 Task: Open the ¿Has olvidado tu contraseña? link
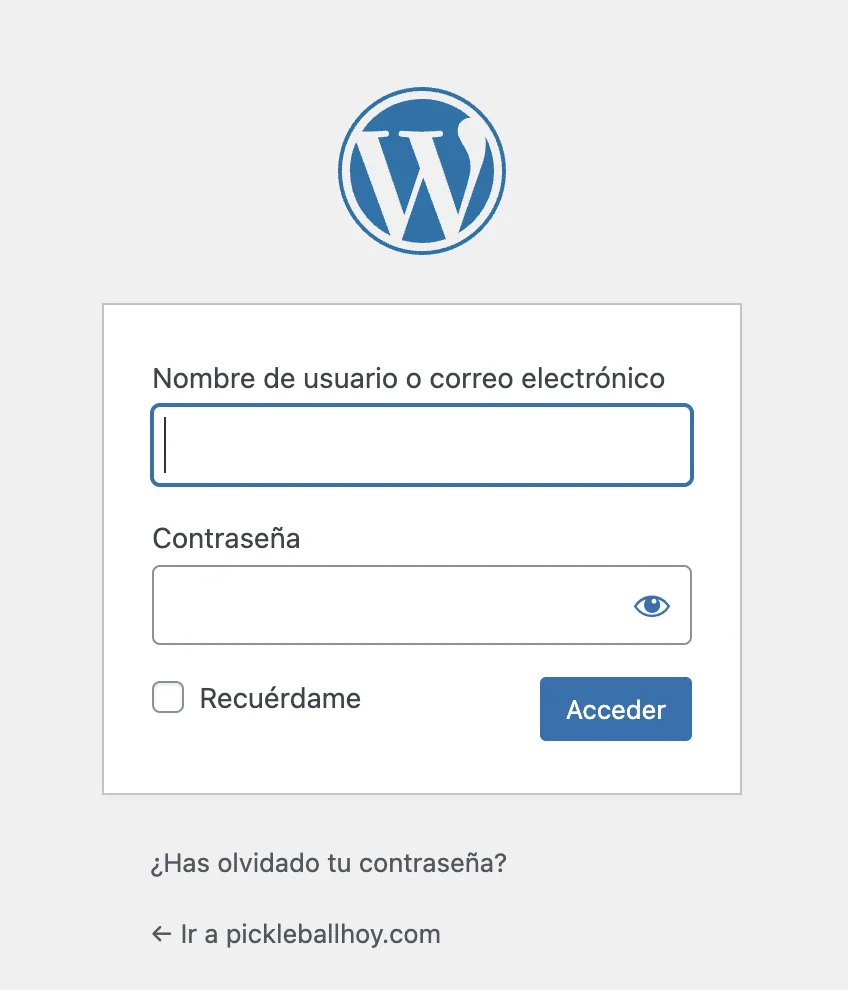(328, 863)
